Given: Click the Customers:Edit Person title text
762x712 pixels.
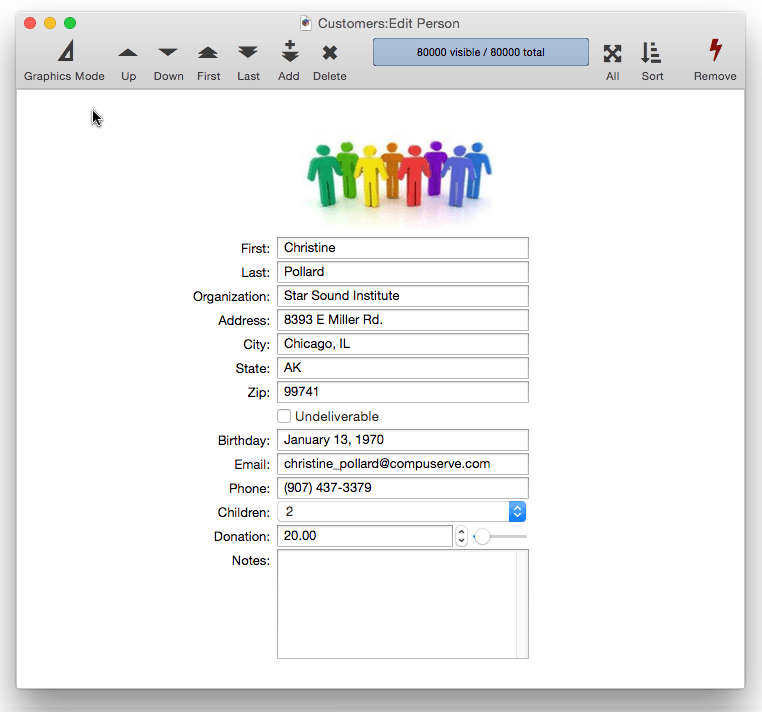Looking at the screenshot, I should 388,23.
